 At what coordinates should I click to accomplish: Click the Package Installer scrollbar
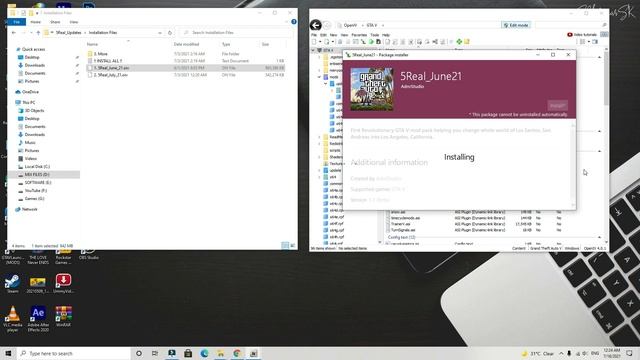573,164
